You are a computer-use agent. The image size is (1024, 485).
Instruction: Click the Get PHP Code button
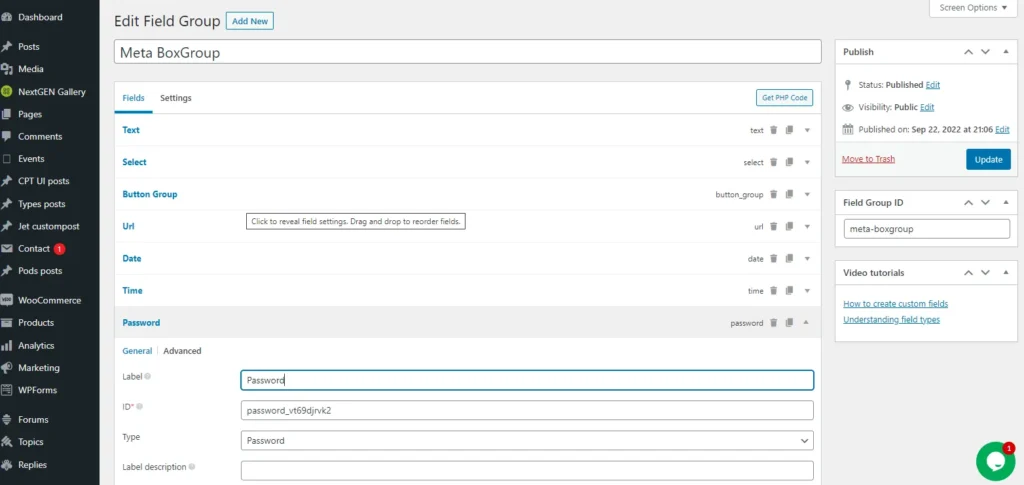(784, 98)
